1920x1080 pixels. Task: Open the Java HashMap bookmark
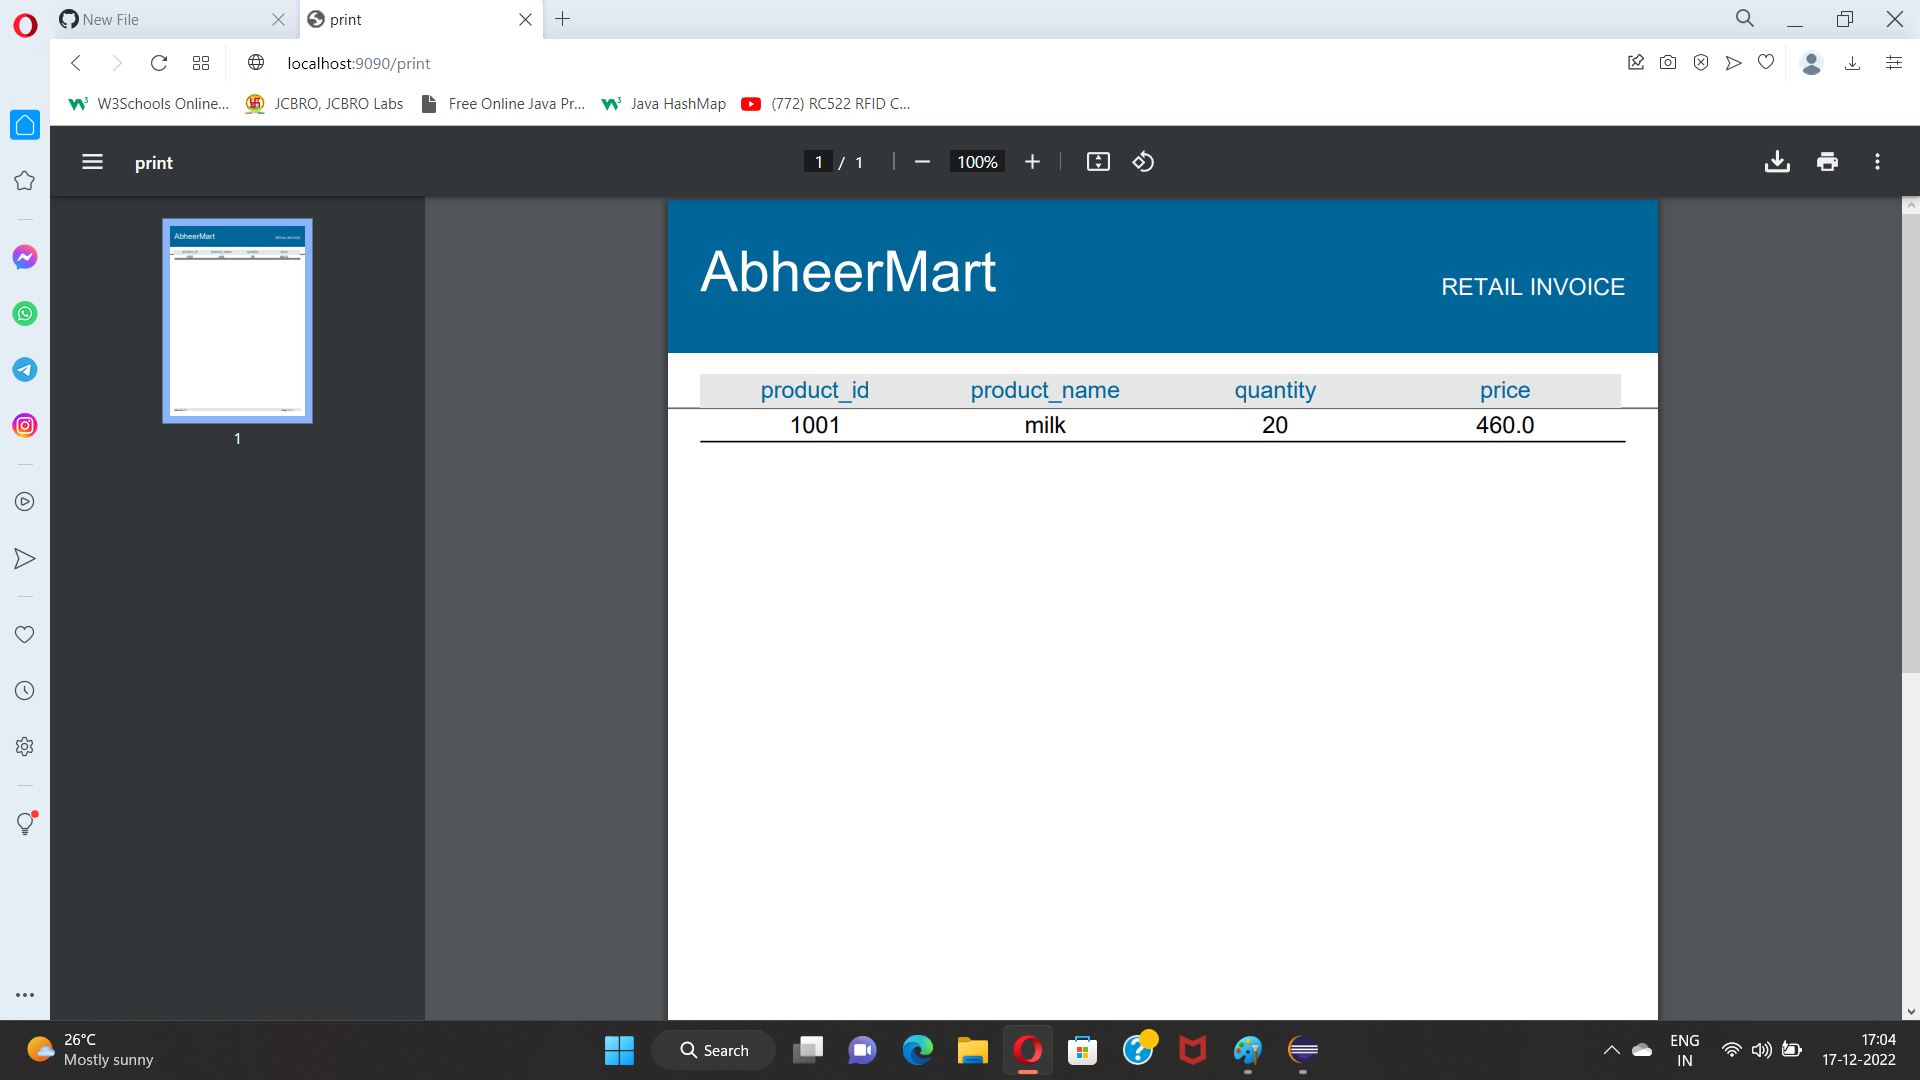(x=663, y=103)
